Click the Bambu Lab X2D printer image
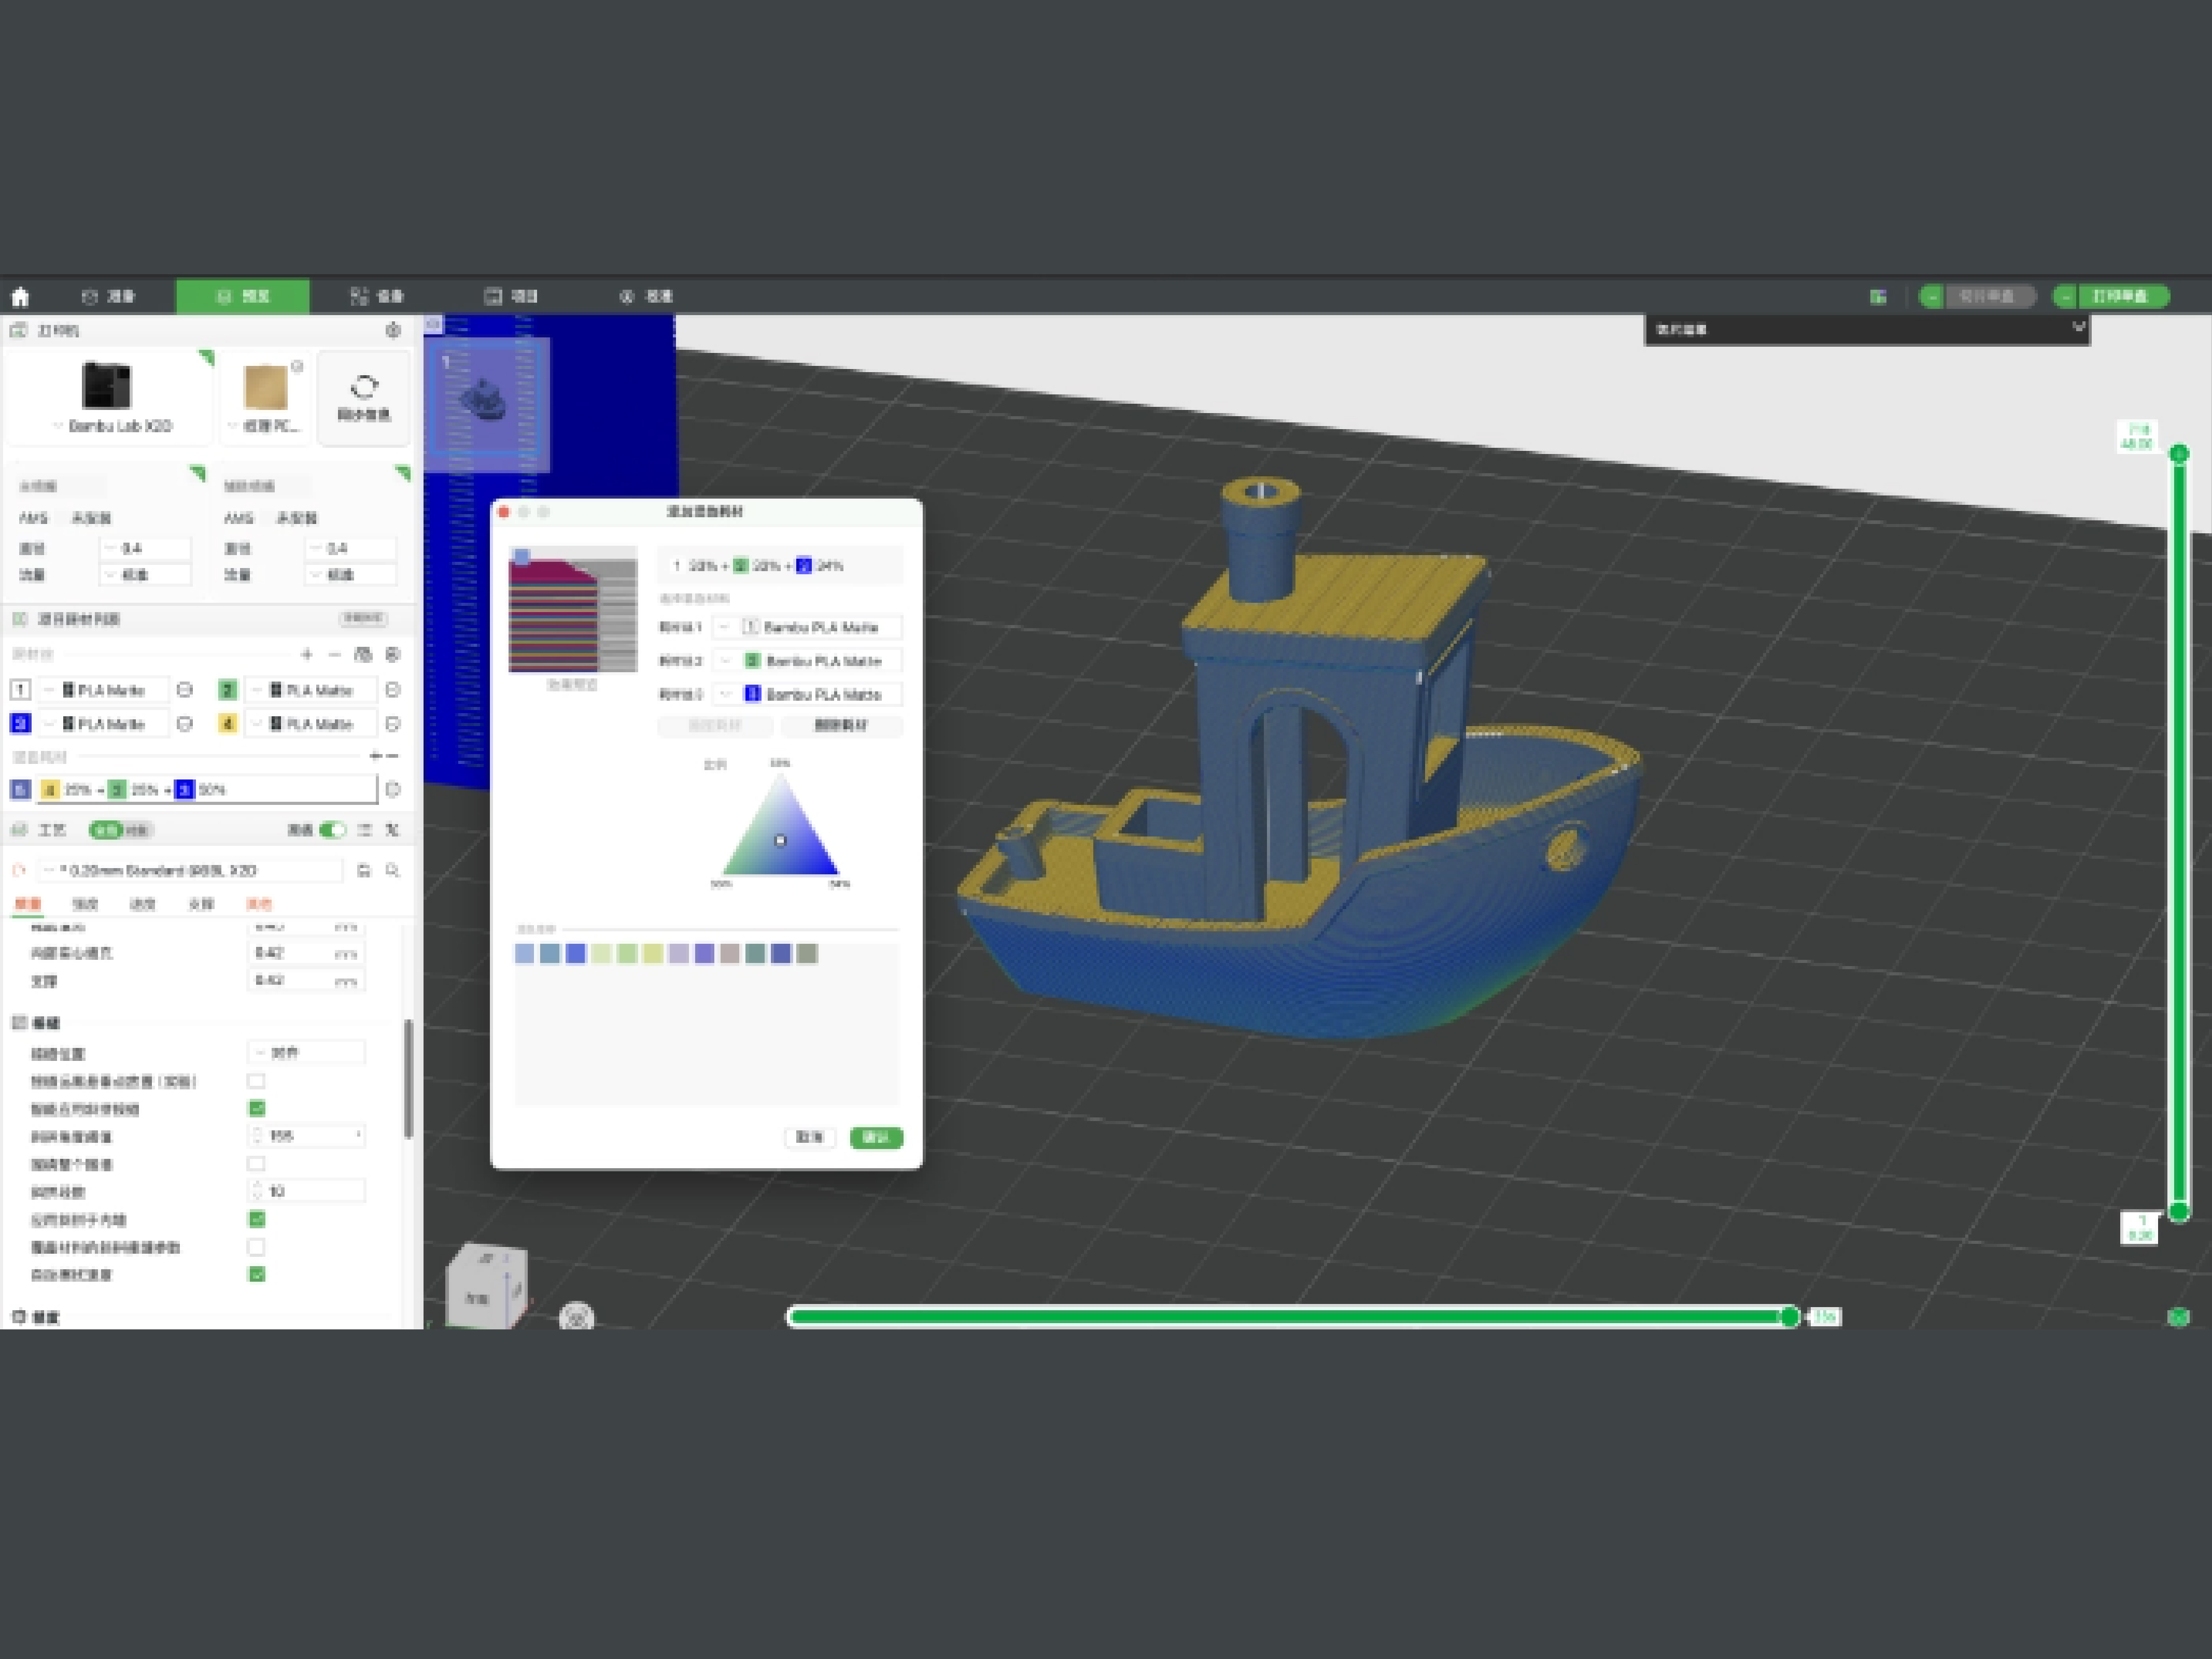This screenshot has width=2212, height=1659. (106, 385)
